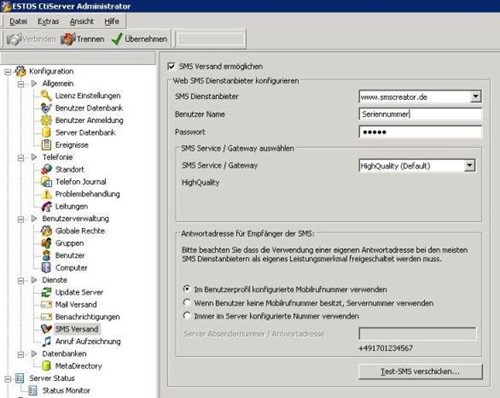This screenshot has width=500, height=398.
Task: Select the Benutzer Datenbank icon
Action: [x=46, y=108]
